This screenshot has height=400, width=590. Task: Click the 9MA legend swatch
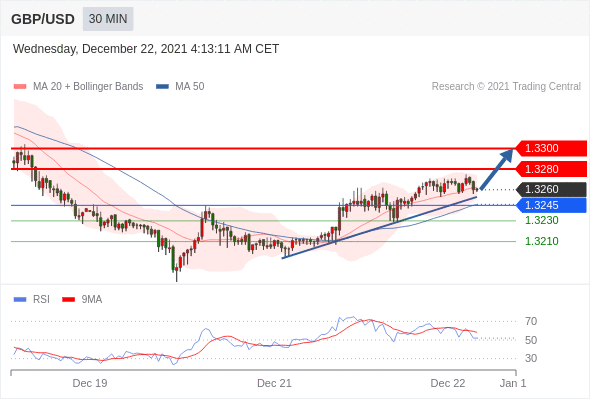68,300
